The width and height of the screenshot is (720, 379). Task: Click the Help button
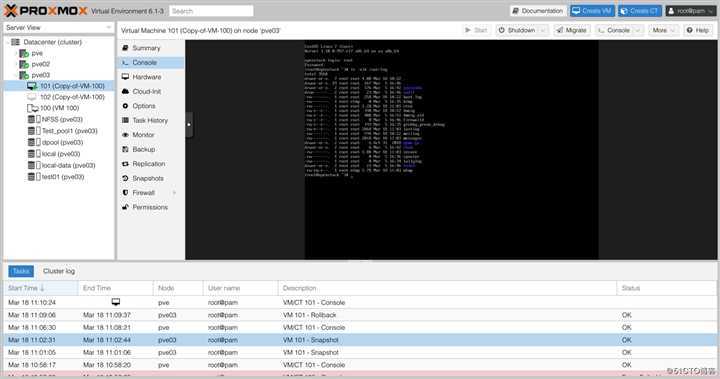(698, 30)
